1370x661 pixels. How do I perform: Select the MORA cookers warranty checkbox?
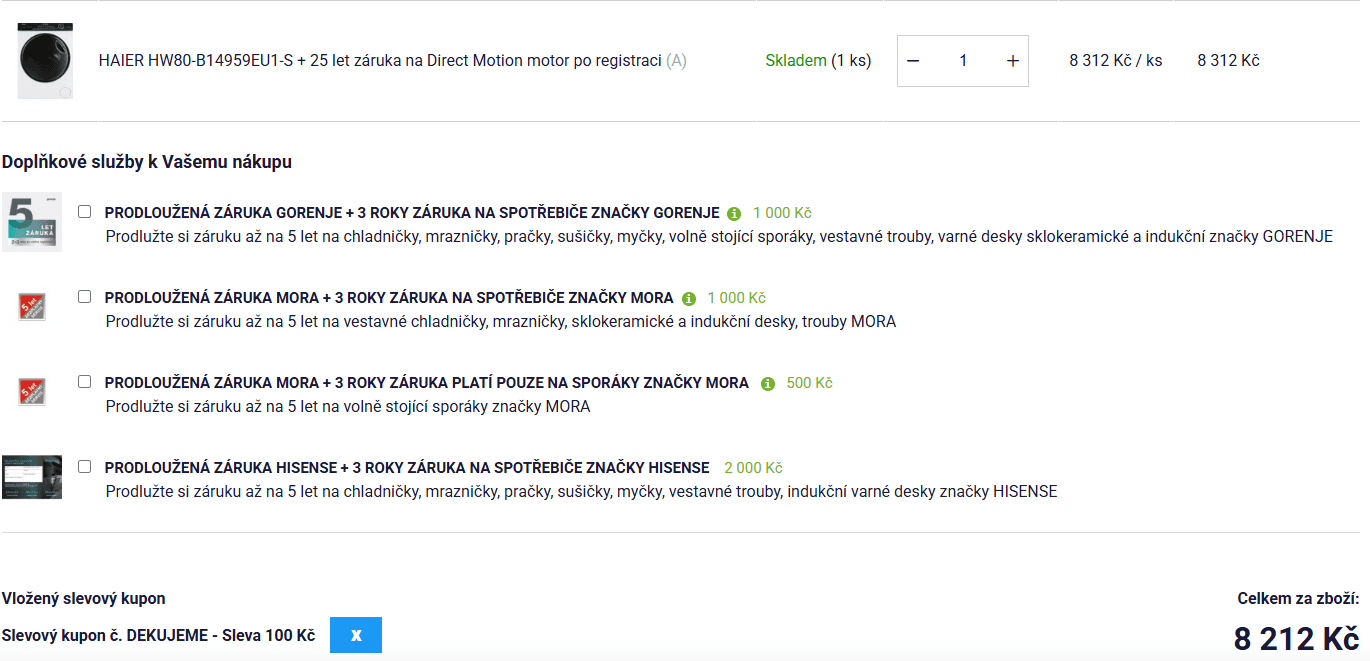click(x=85, y=382)
